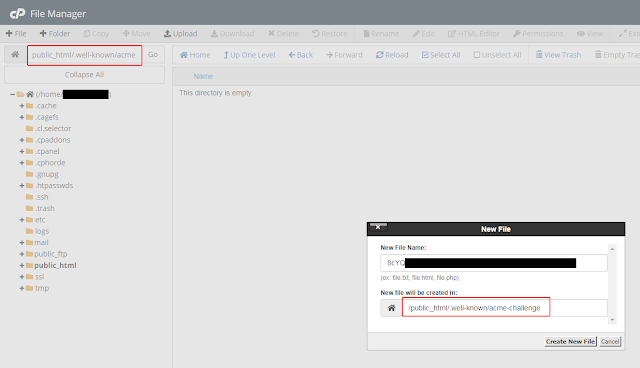Image resolution: width=640 pixels, height=368 pixels.
Task: Click the home icon beside path field
Action: tap(15, 55)
